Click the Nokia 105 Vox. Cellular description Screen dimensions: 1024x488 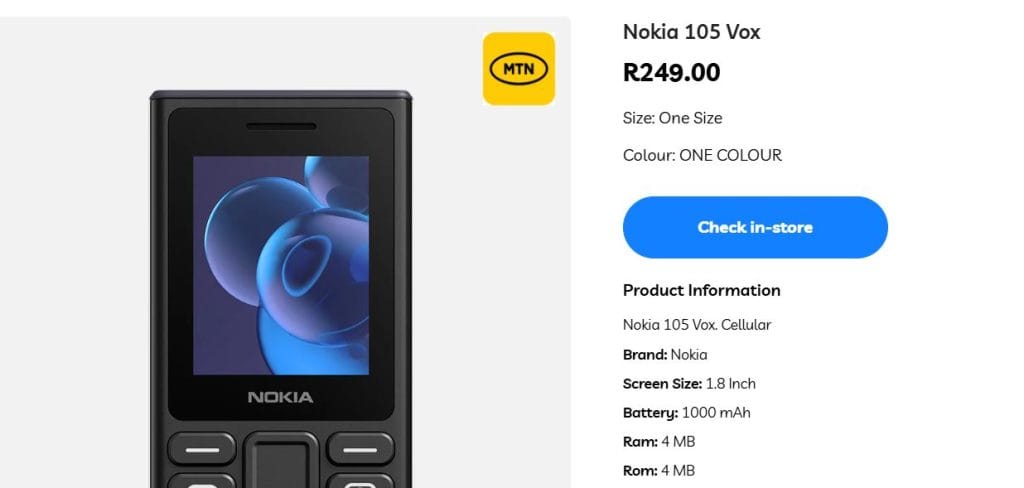[696, 325]
